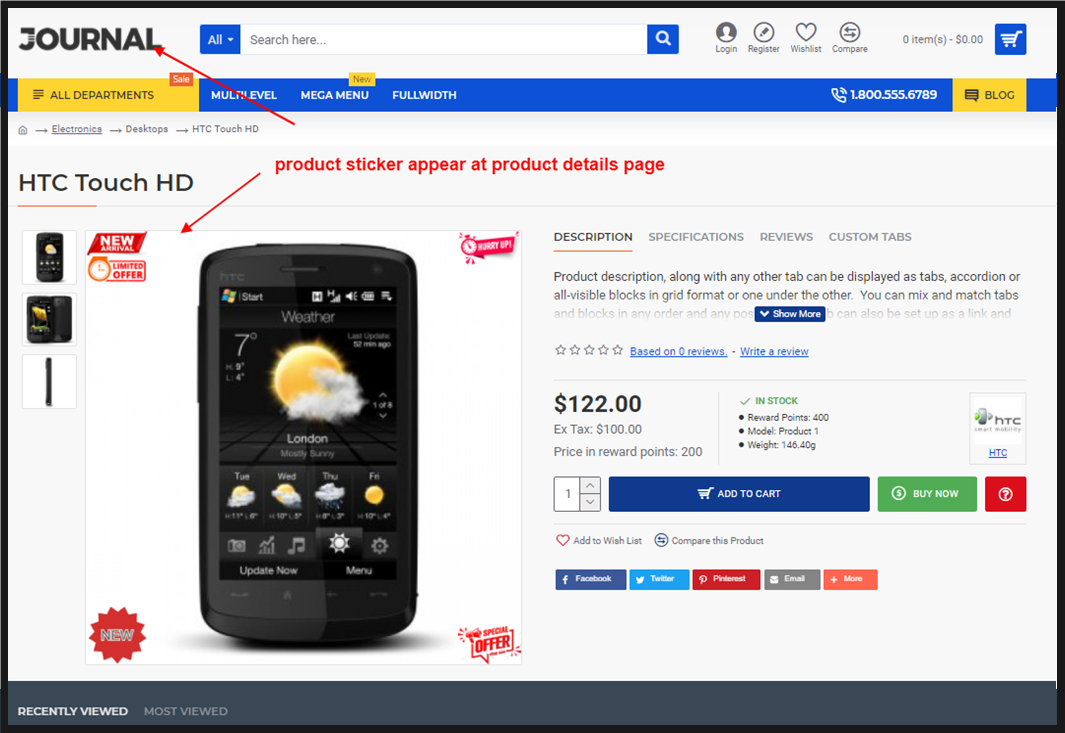Share product on Pinterest
1065x733 pixels.
point(725,579)
